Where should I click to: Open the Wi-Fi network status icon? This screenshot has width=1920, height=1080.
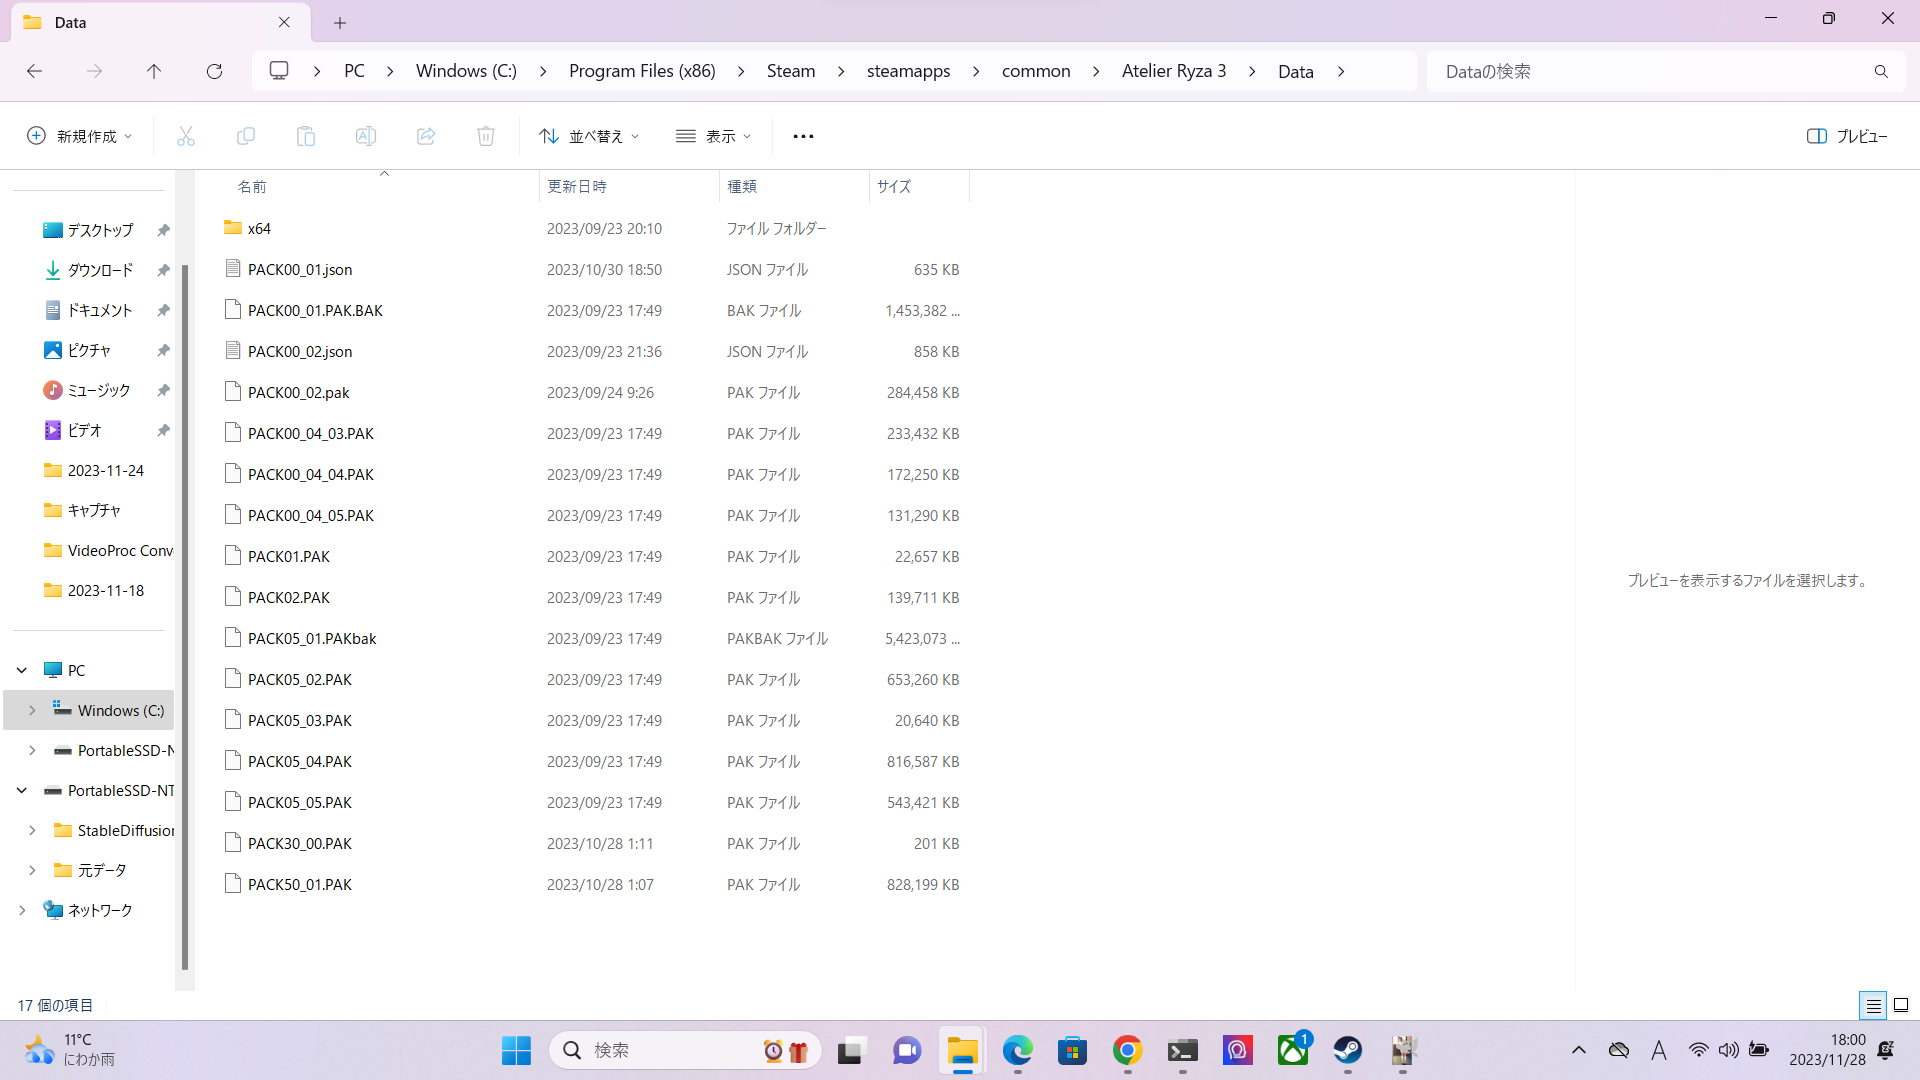(x=1698, y=1050)
